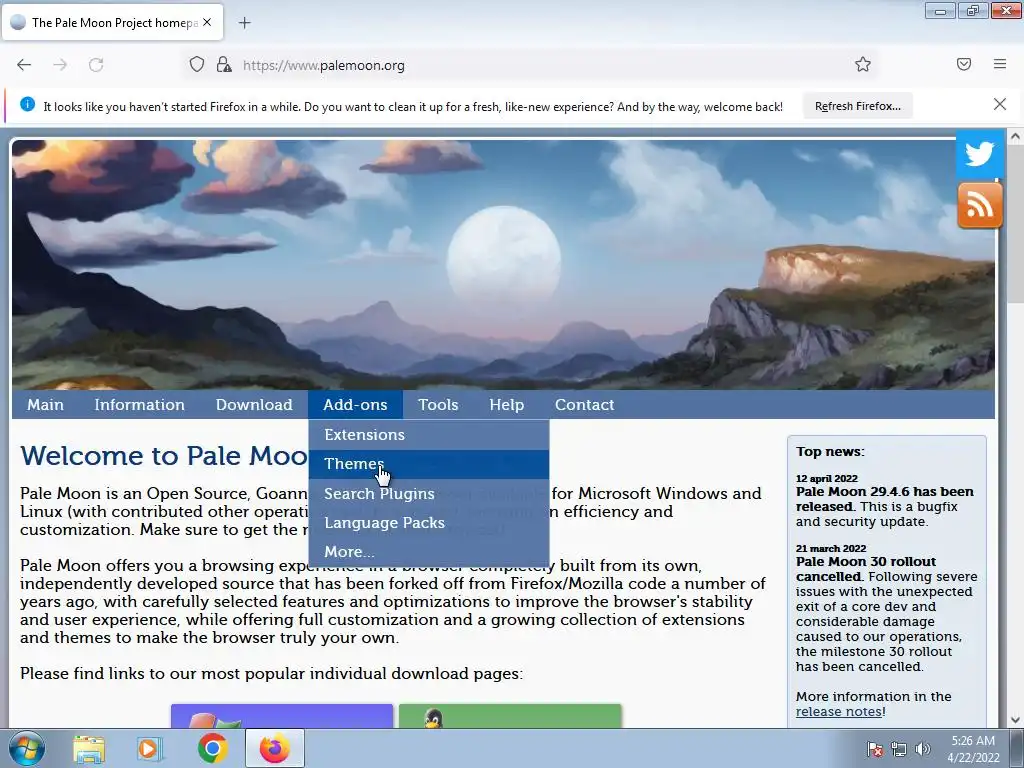Select The Pale Moon Project homepage tab

[x=113, y=22]
